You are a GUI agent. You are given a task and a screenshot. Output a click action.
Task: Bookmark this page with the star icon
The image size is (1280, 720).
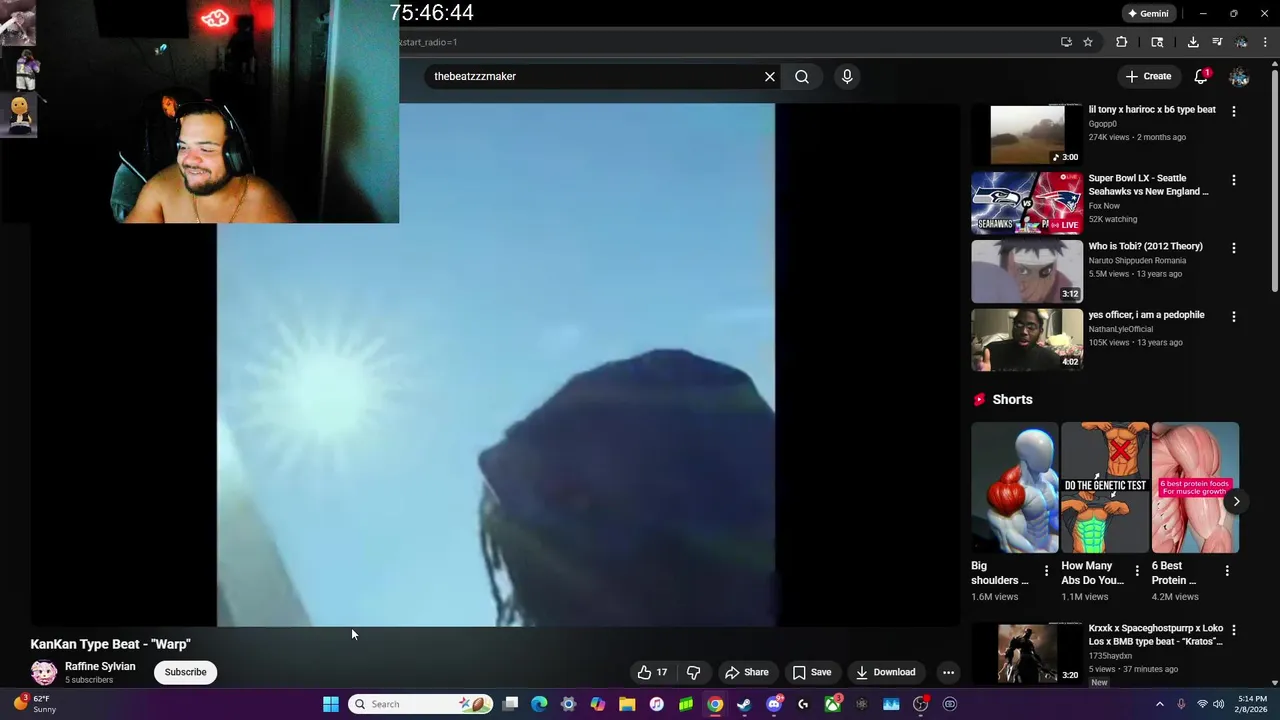point(1088,42)
